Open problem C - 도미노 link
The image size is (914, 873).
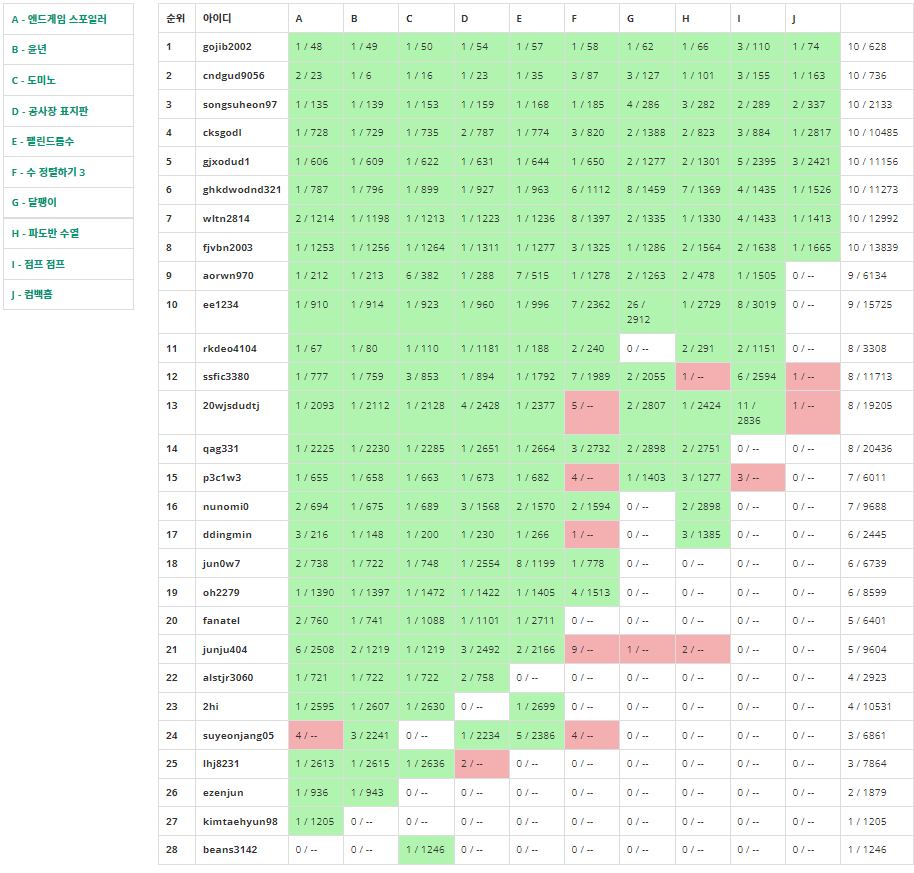click(34, 80)
